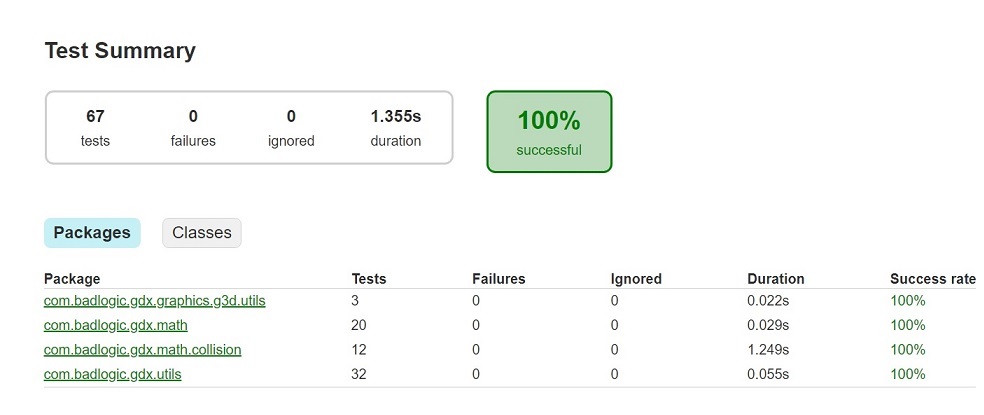Viewport: 984px width, 415px height.
Task: Click the 67 tests summary counter
Action: pos(95,127)
